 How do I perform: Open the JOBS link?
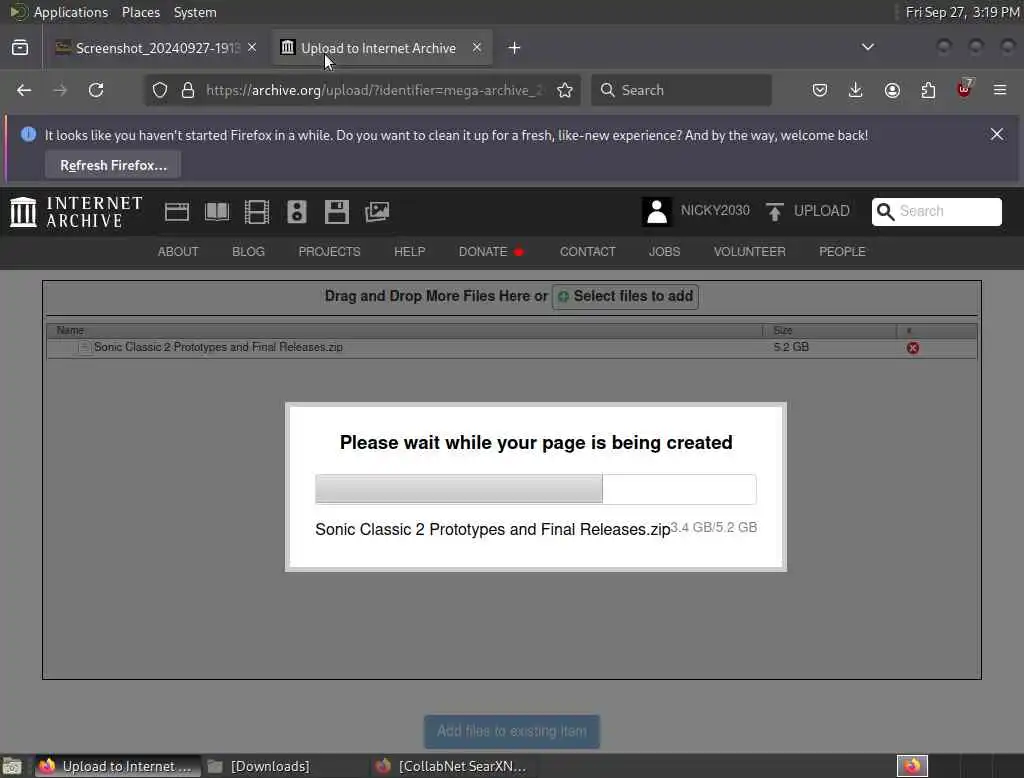pyautogui.click(x=664, y=251)
